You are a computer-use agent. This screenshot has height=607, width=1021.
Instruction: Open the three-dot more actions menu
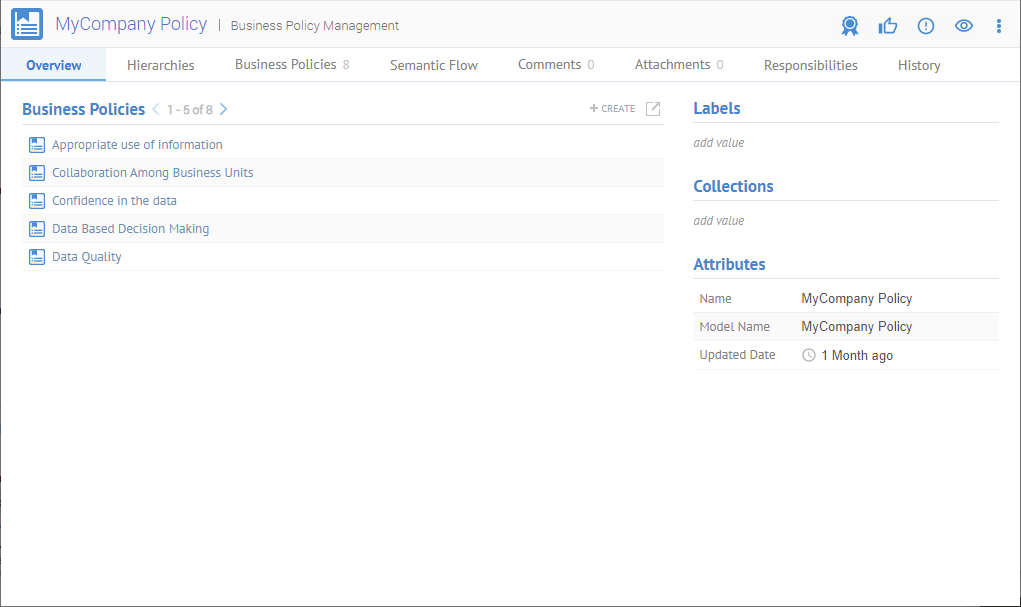click(x=999, y=26)
